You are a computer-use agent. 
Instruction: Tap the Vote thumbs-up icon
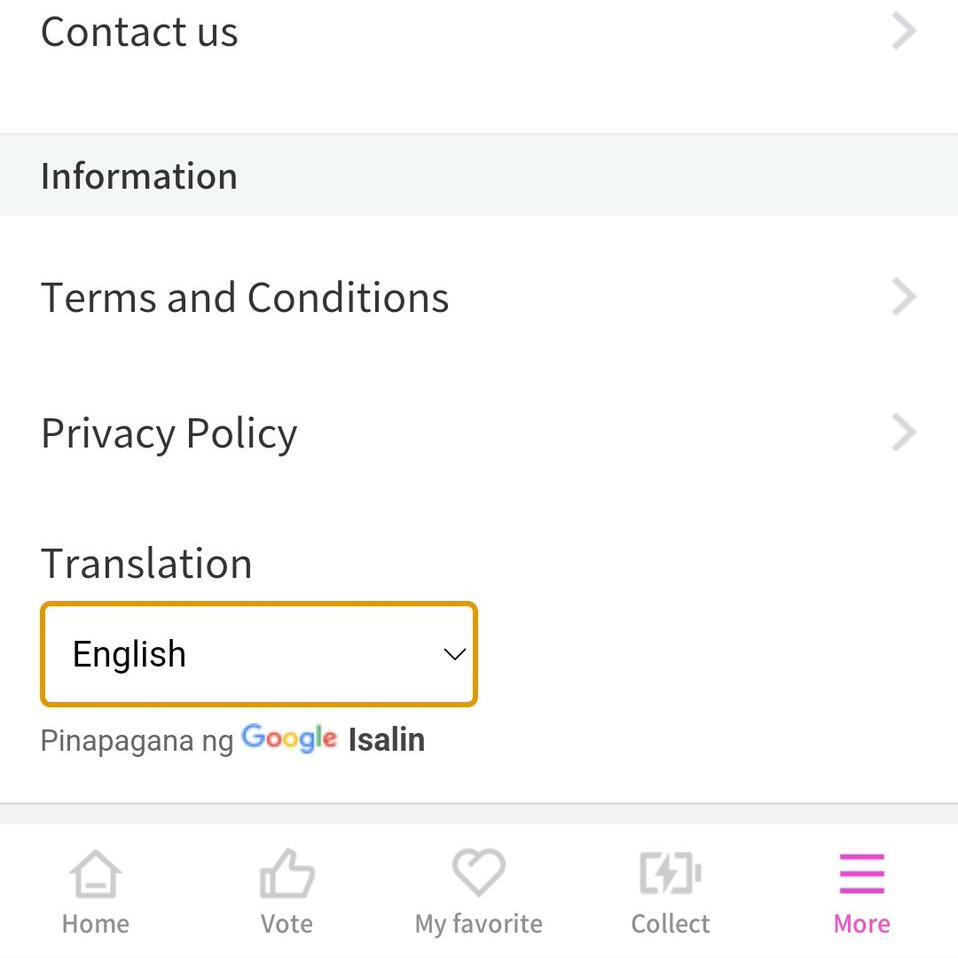pyautogui.click(x=287, y=874)
